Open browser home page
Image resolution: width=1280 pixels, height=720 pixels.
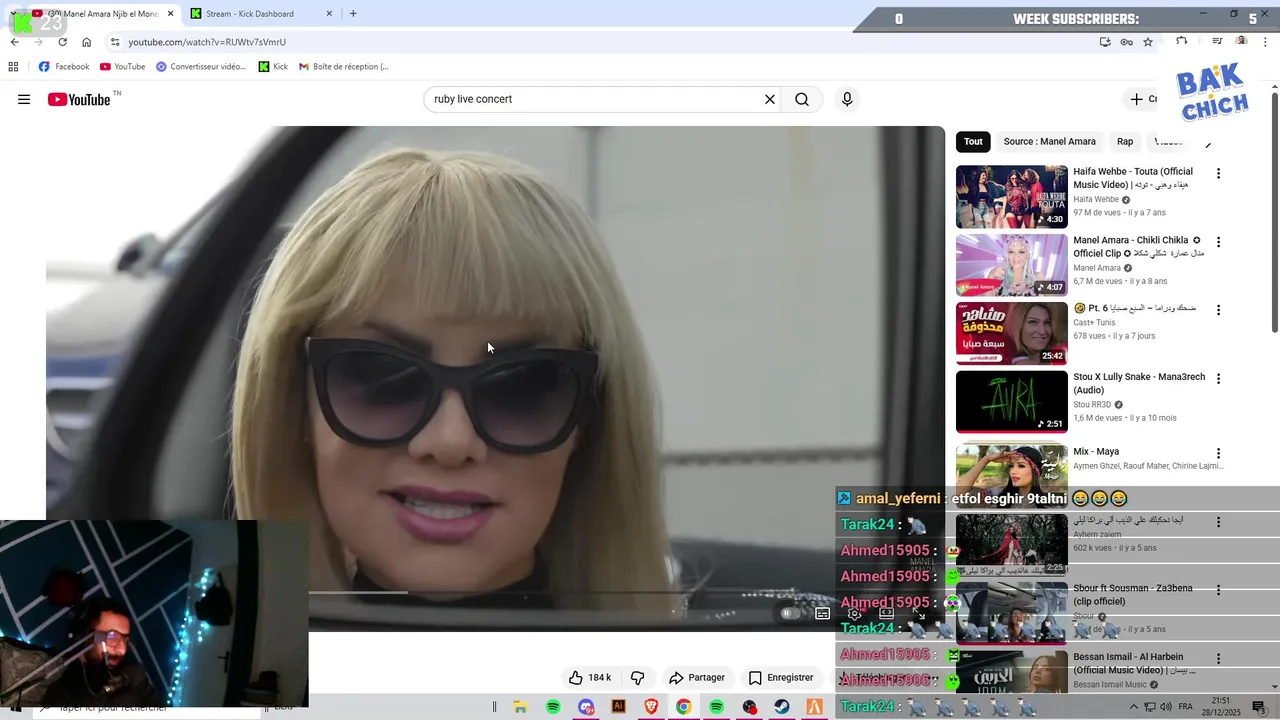tap(86, 42)
